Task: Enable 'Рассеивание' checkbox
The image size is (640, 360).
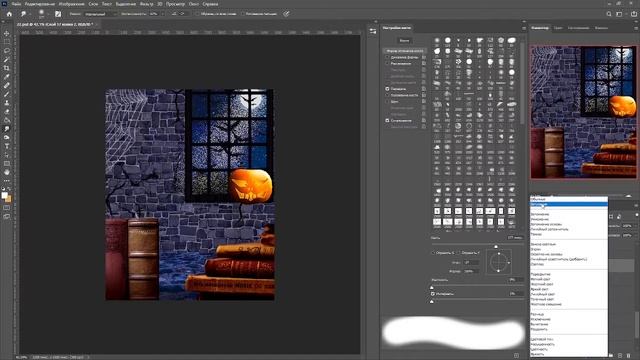Action: 387,64
